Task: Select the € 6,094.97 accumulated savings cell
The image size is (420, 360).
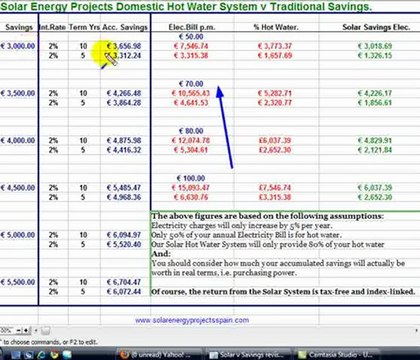Action: (x=124, y=235)
